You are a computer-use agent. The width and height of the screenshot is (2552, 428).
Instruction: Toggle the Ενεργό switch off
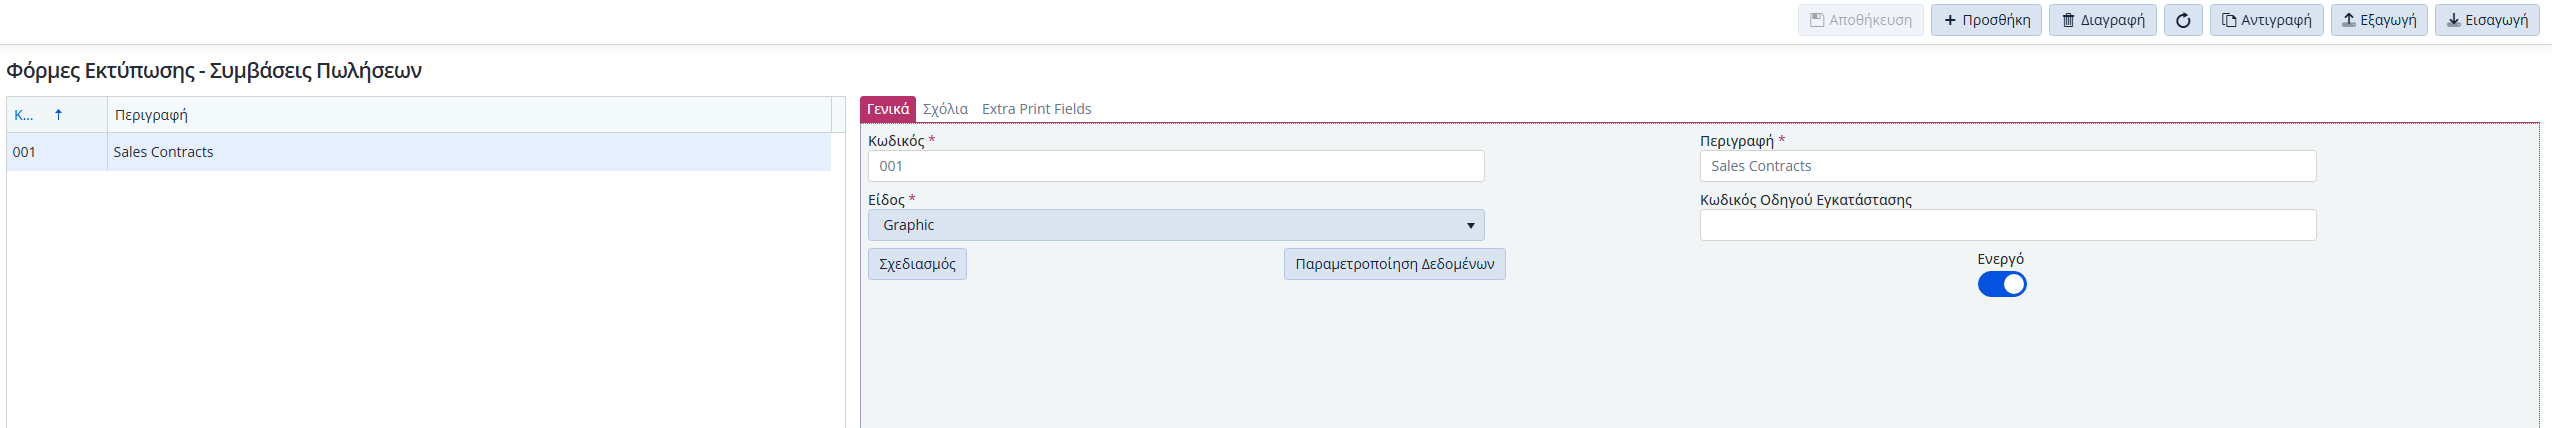pos(2002,285)
